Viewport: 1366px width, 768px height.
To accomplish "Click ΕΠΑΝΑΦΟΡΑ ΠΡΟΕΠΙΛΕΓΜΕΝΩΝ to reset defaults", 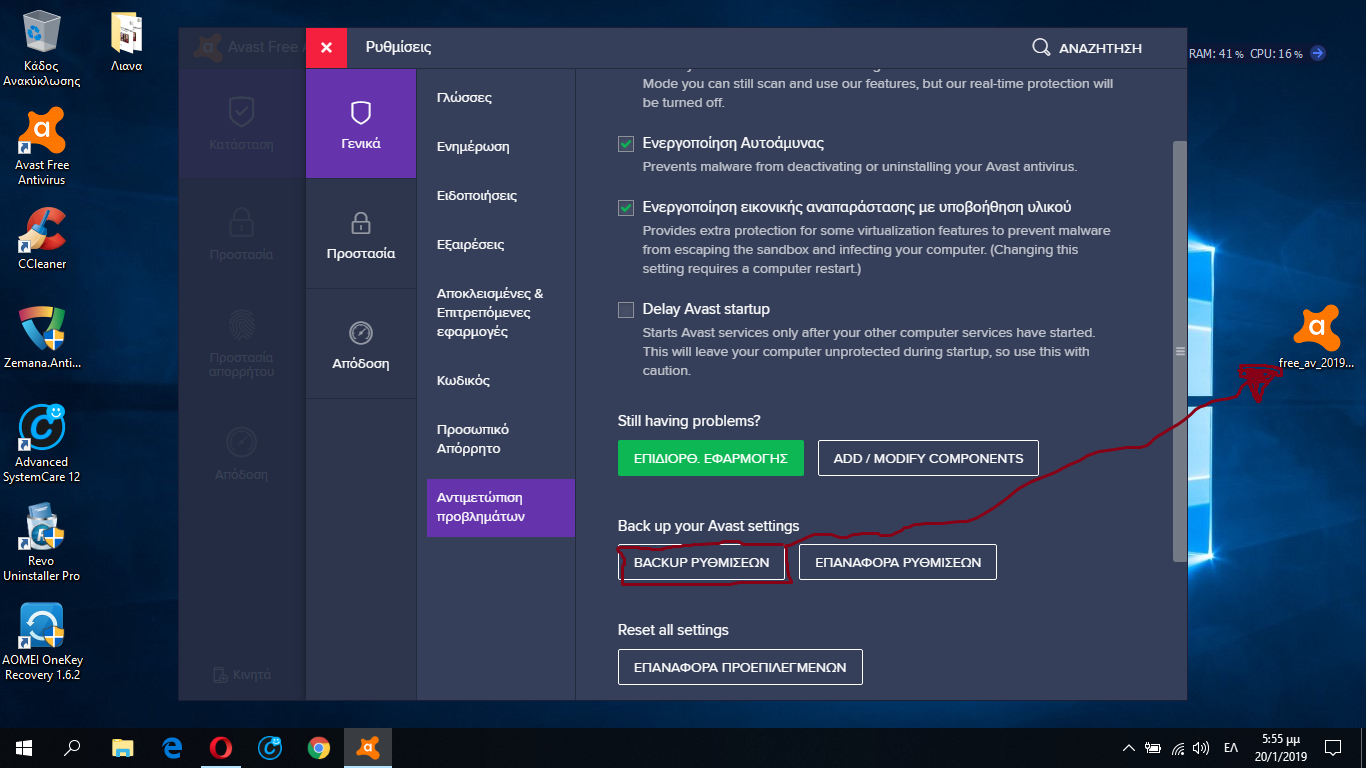I will (740, 667).
